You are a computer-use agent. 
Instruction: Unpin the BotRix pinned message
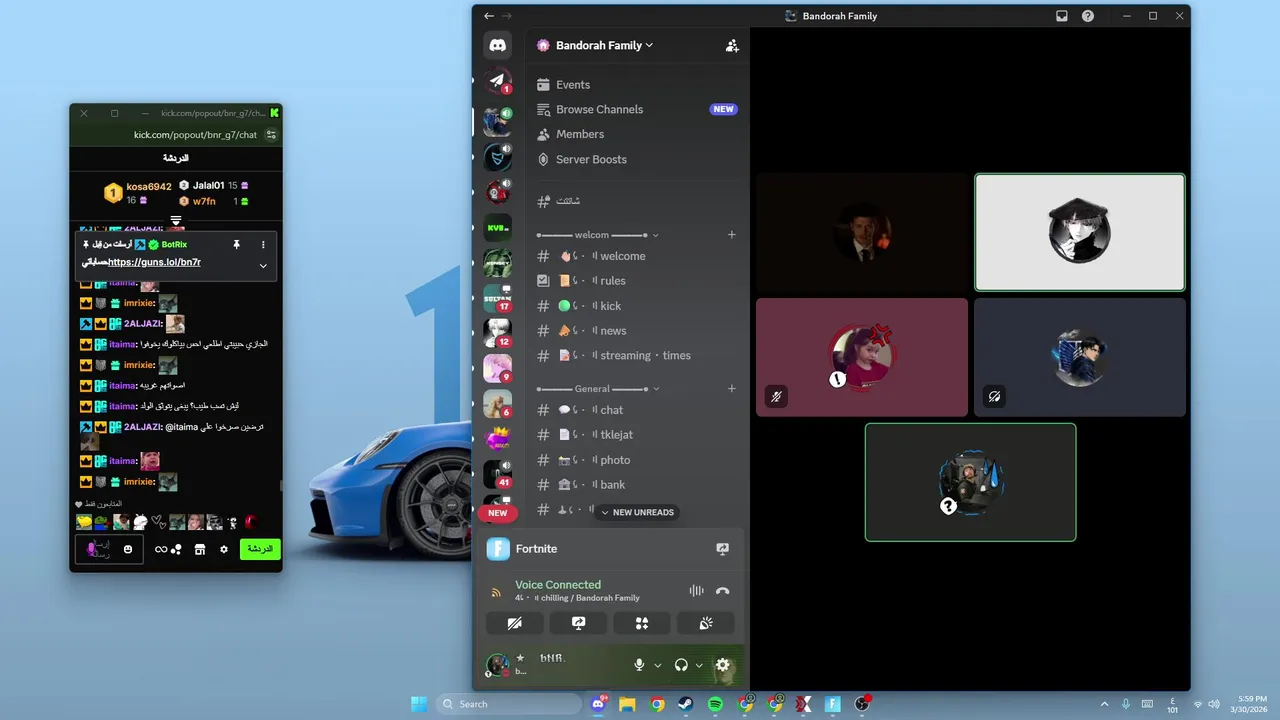click(237, 244)
